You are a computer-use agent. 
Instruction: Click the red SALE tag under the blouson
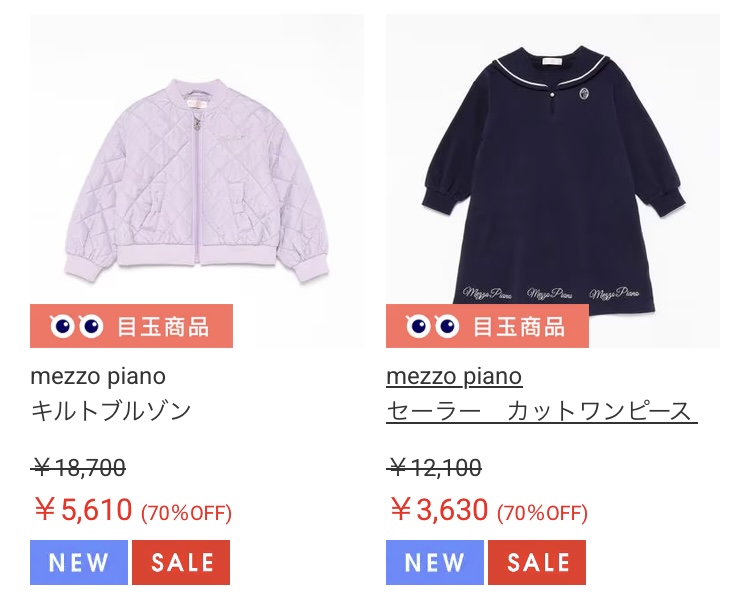click(x=181, y=562)
